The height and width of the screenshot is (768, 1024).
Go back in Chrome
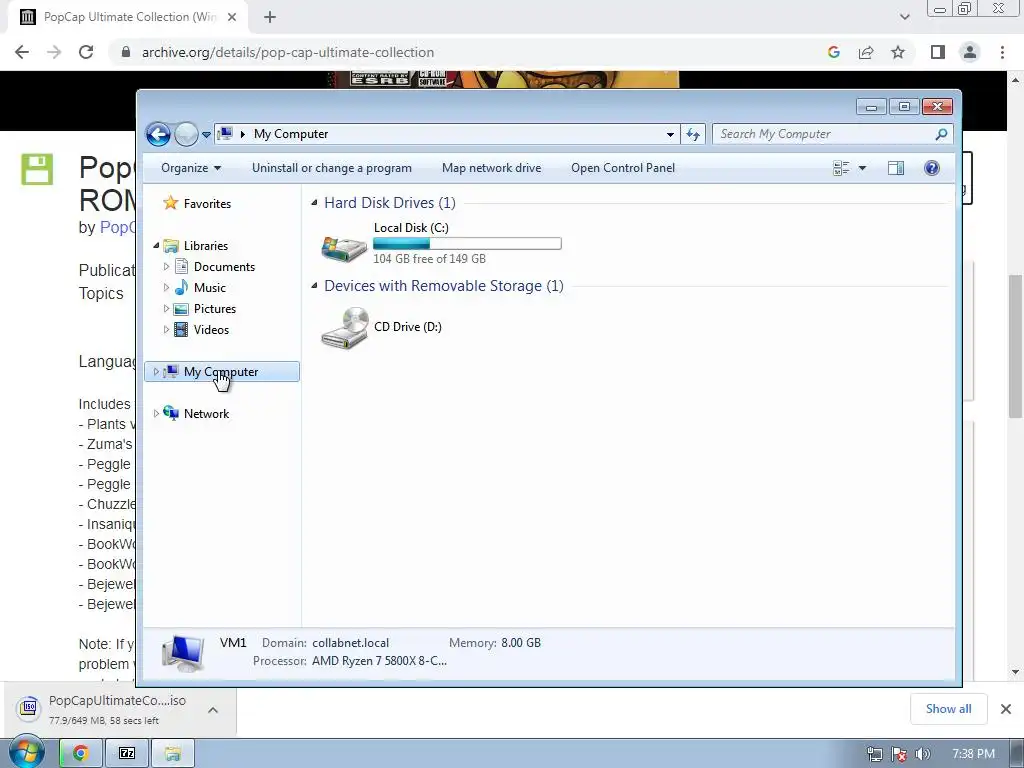click(22, 52)
